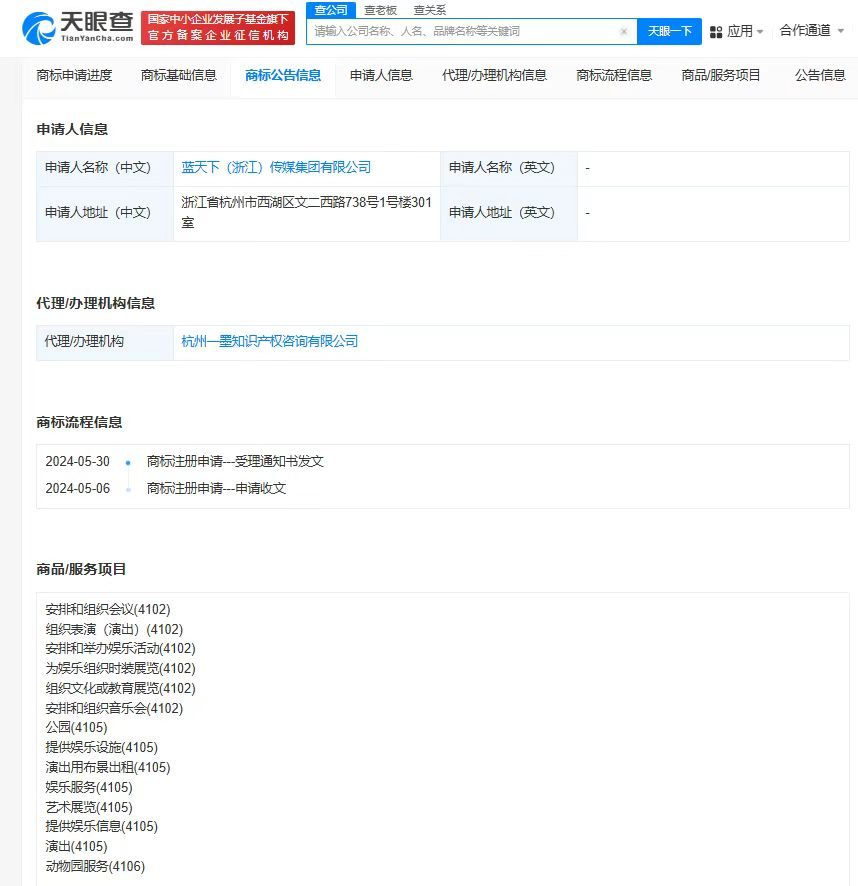Click the timeline dot beside 2024-05-06
The height and width of the screenshot is (886, 858).
click(x=129, y=488)
